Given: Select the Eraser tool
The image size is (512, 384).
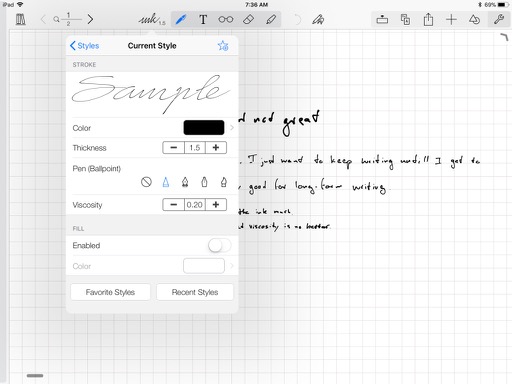Looking at the screenshot, I should (248, 19).
